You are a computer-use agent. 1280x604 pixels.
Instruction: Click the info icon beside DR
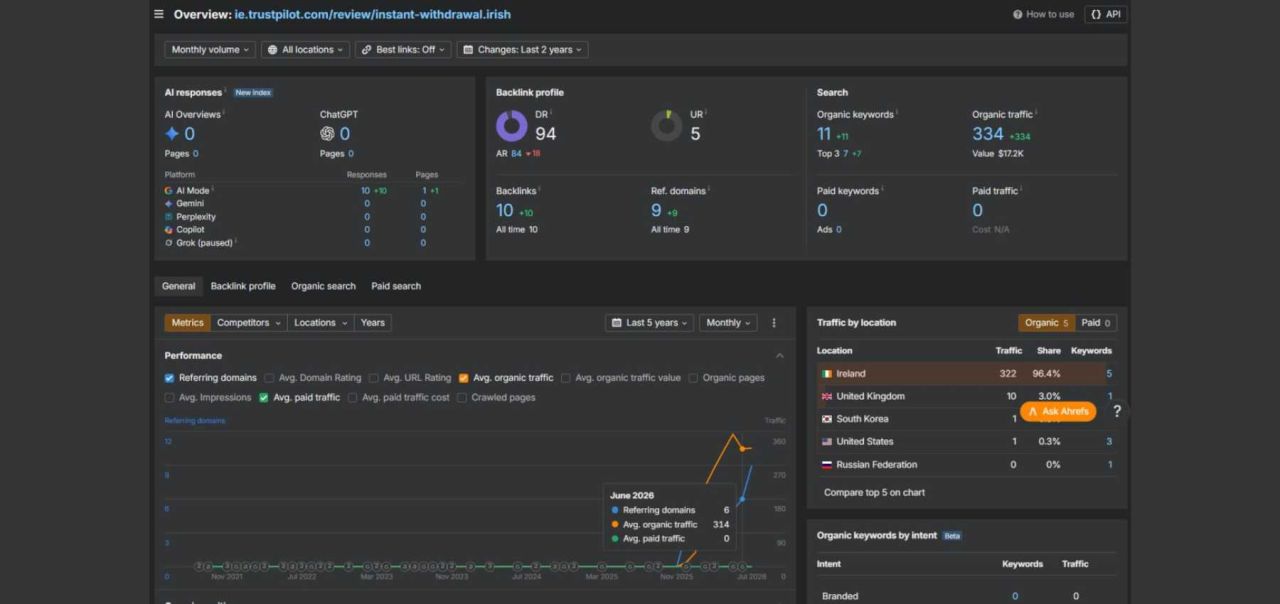[551, 113]
